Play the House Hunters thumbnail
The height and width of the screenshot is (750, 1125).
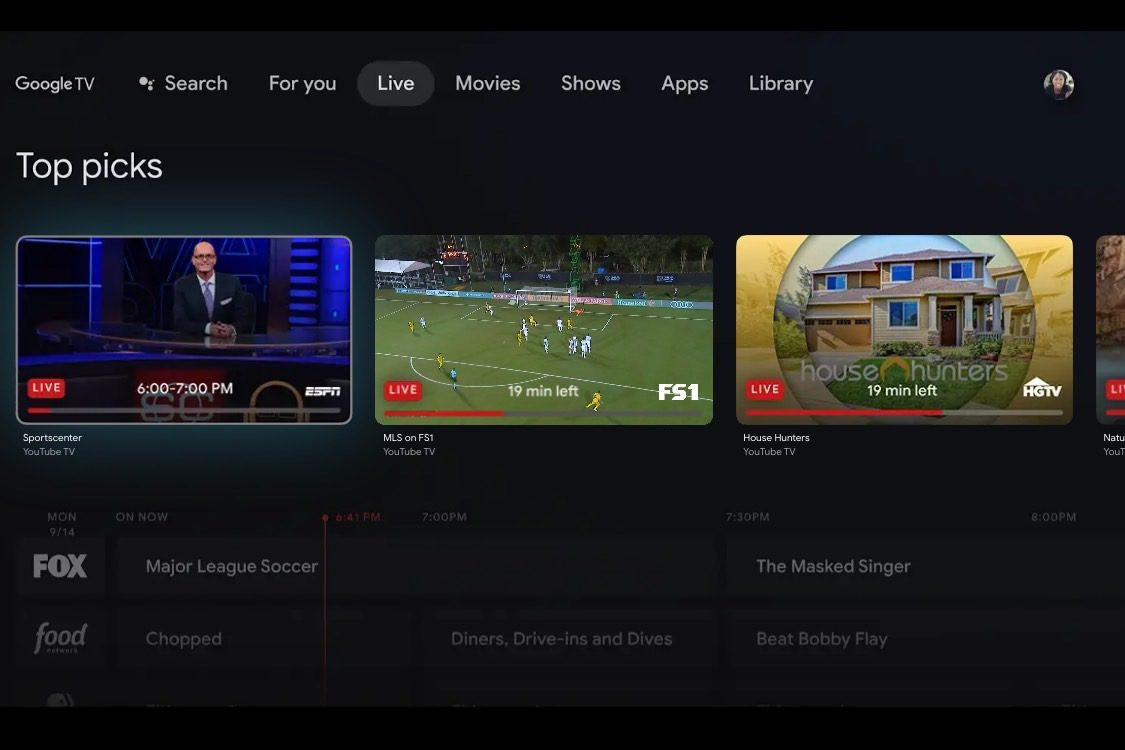(904, 329)
